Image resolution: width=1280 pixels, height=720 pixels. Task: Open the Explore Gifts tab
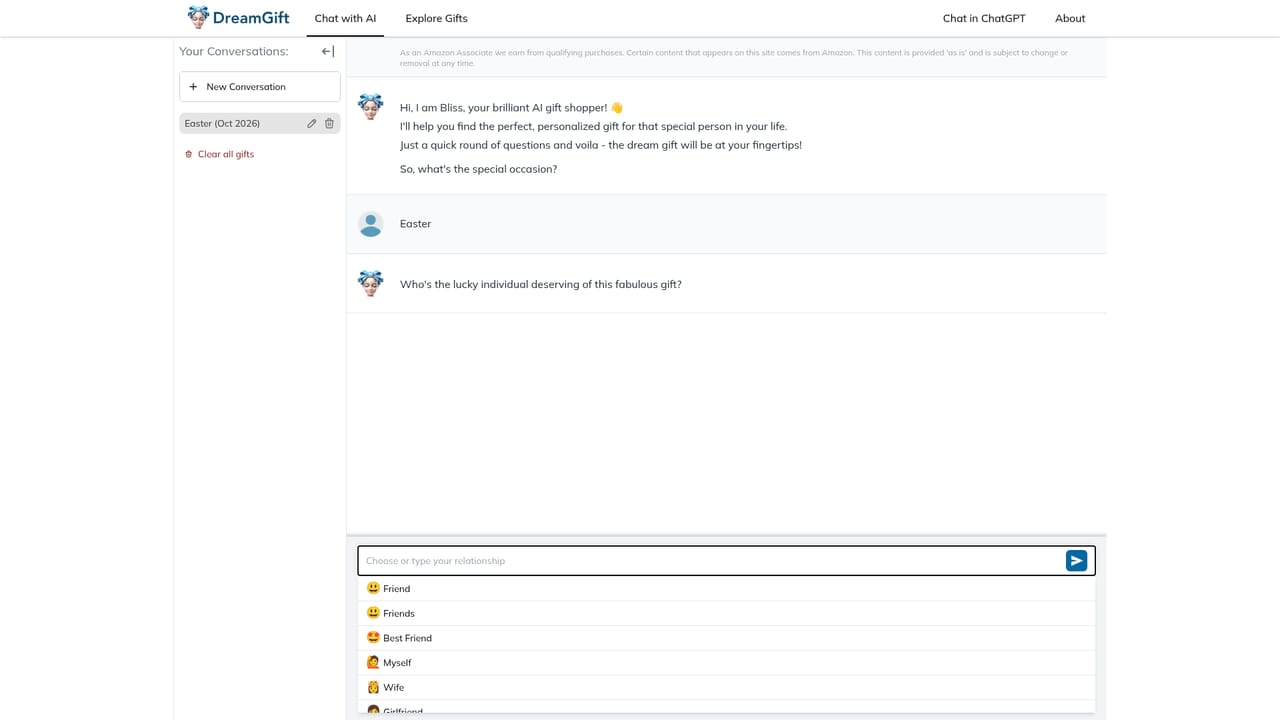click(x=436, y=18)
